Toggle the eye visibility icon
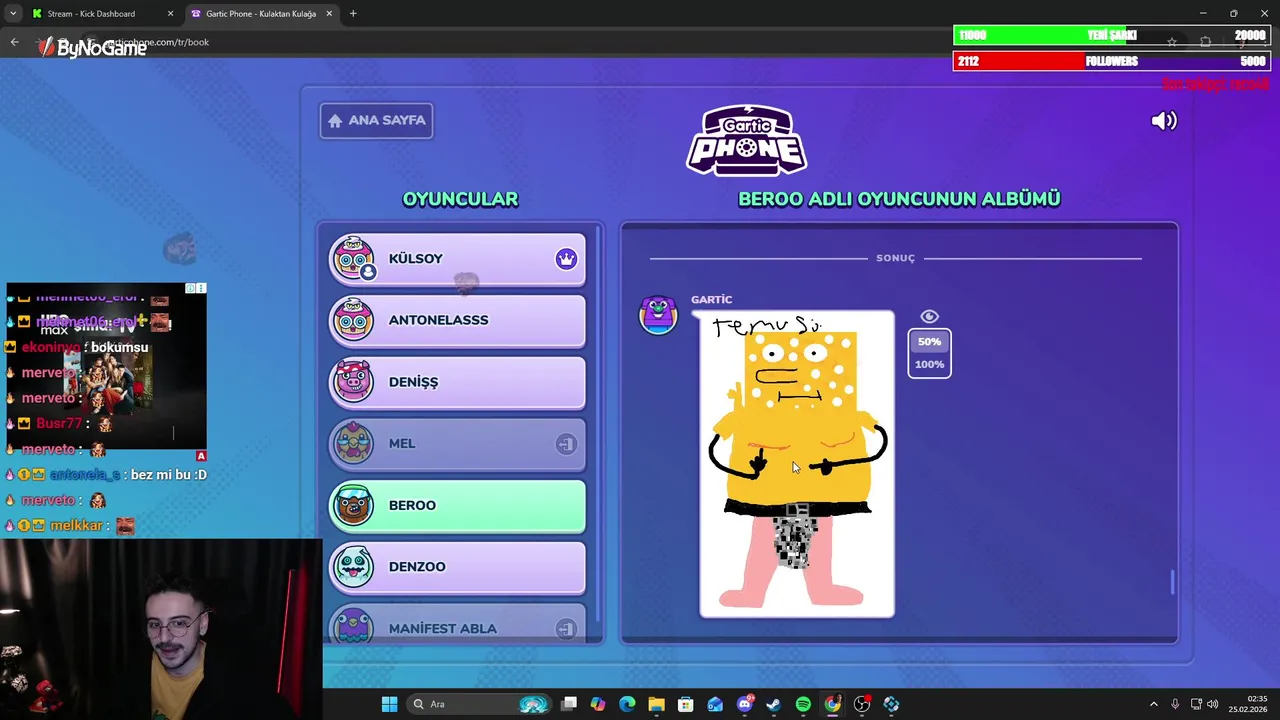Viewport: 1280px width, 720px height. [x=929, y=317]
